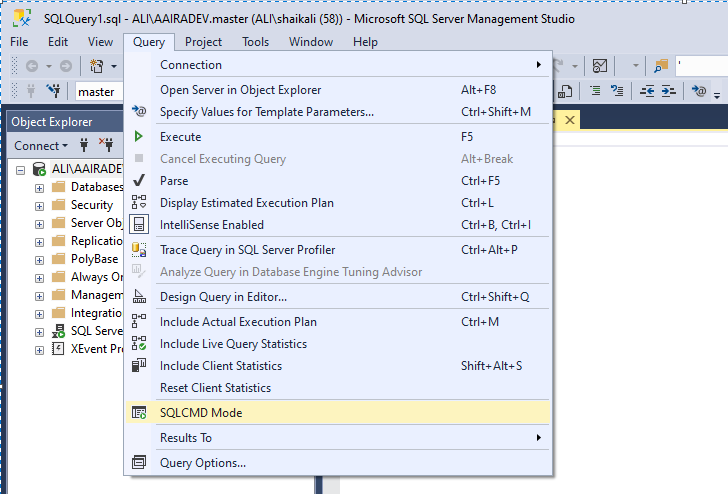Click the Navigate Forward toolbar button
The width and height of the screenshot is (728, 494).
coord(66,66)
